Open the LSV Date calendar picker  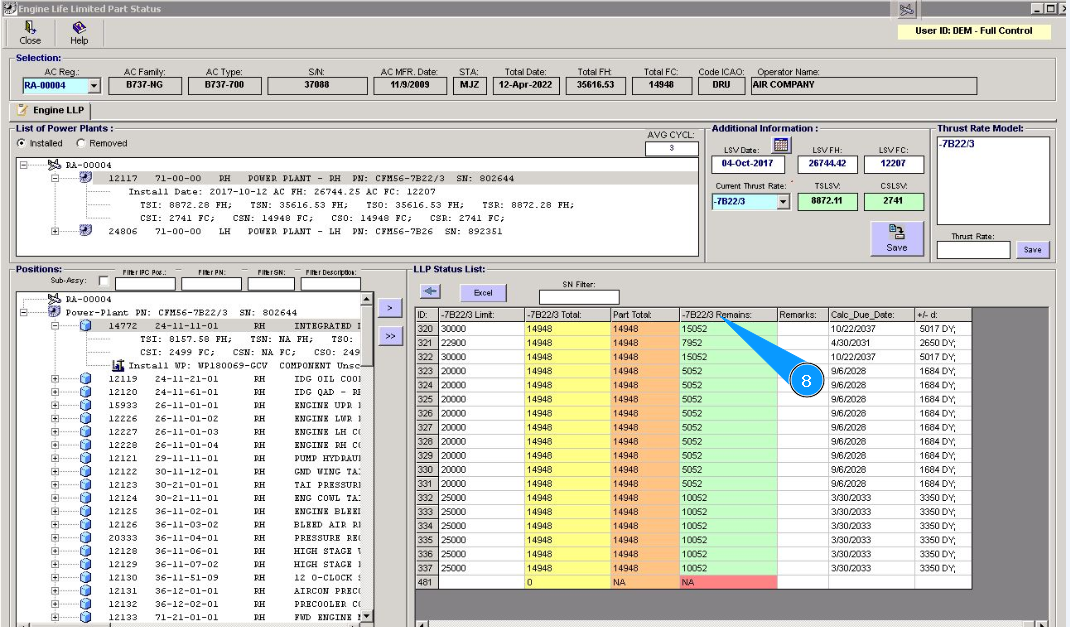[x=782, y=146]
